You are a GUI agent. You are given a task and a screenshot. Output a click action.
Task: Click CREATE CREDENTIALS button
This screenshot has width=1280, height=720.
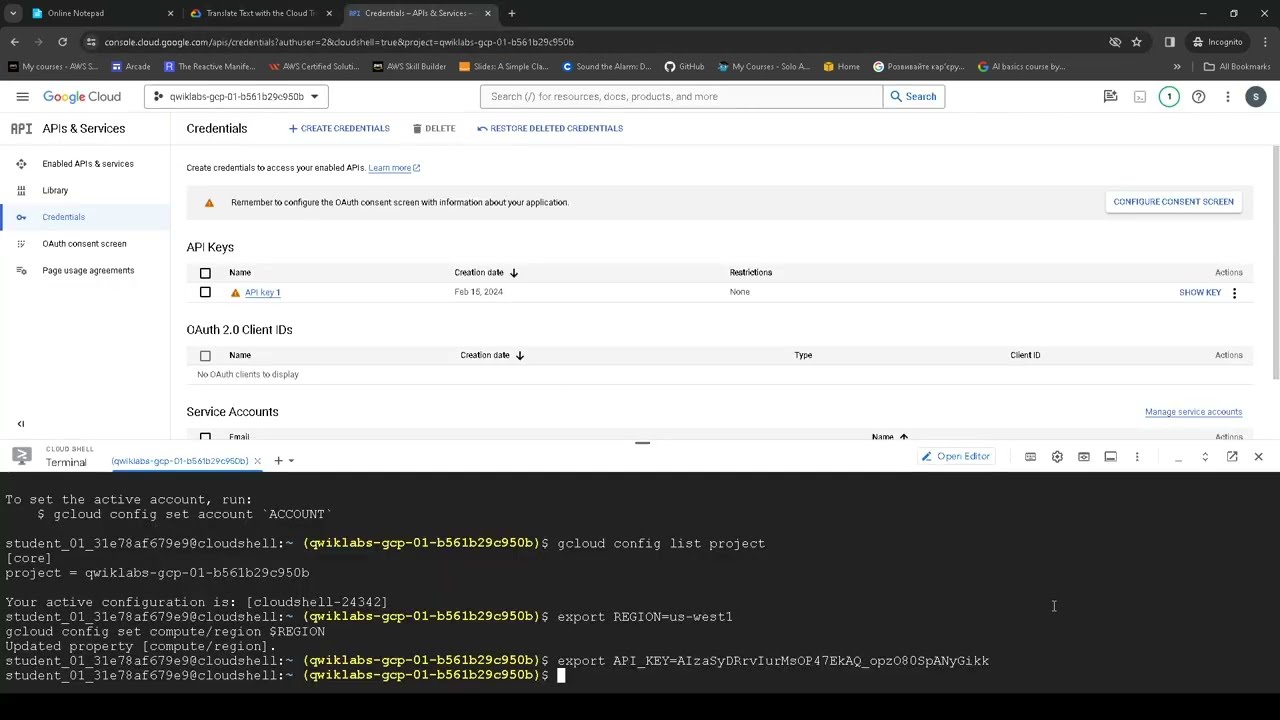point(339,128)
